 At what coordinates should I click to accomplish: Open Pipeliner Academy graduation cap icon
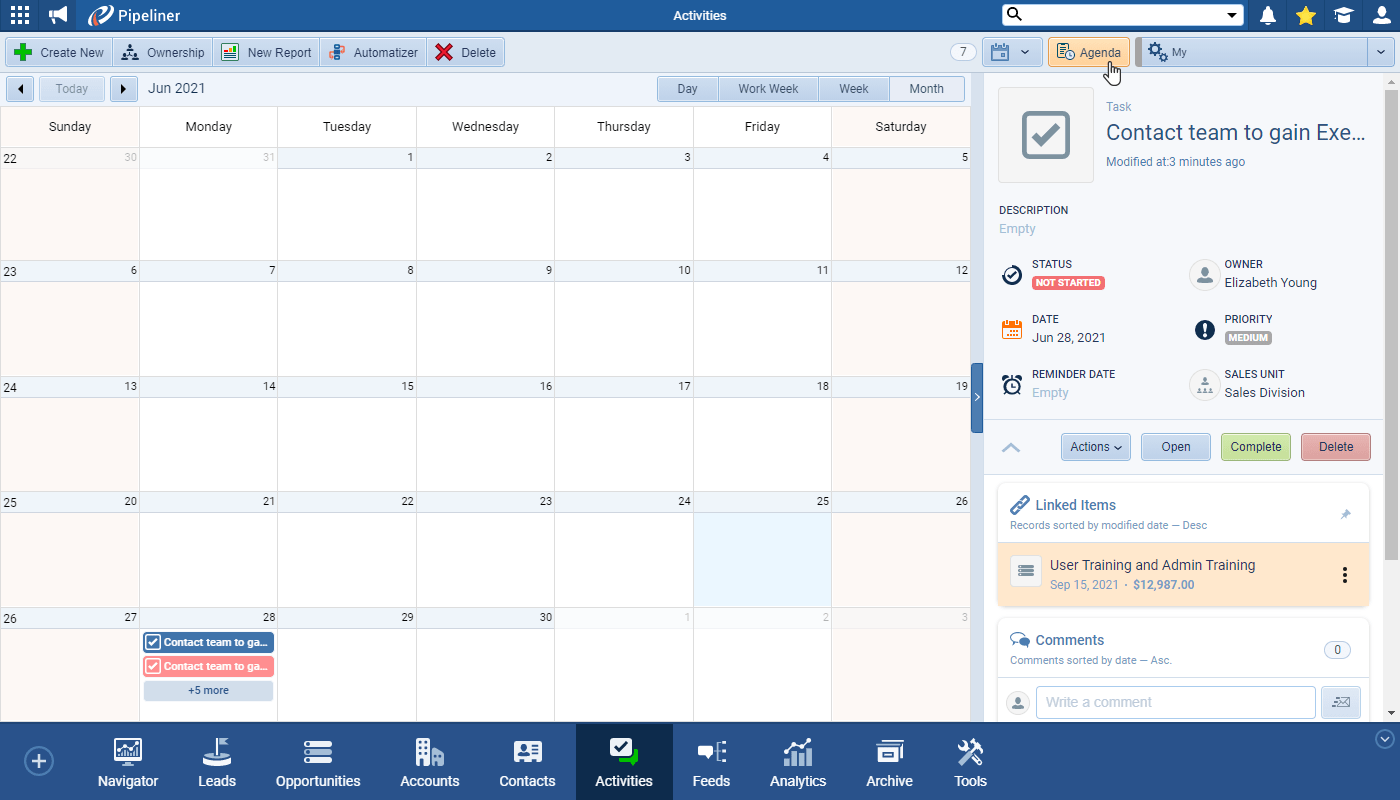1344,15
